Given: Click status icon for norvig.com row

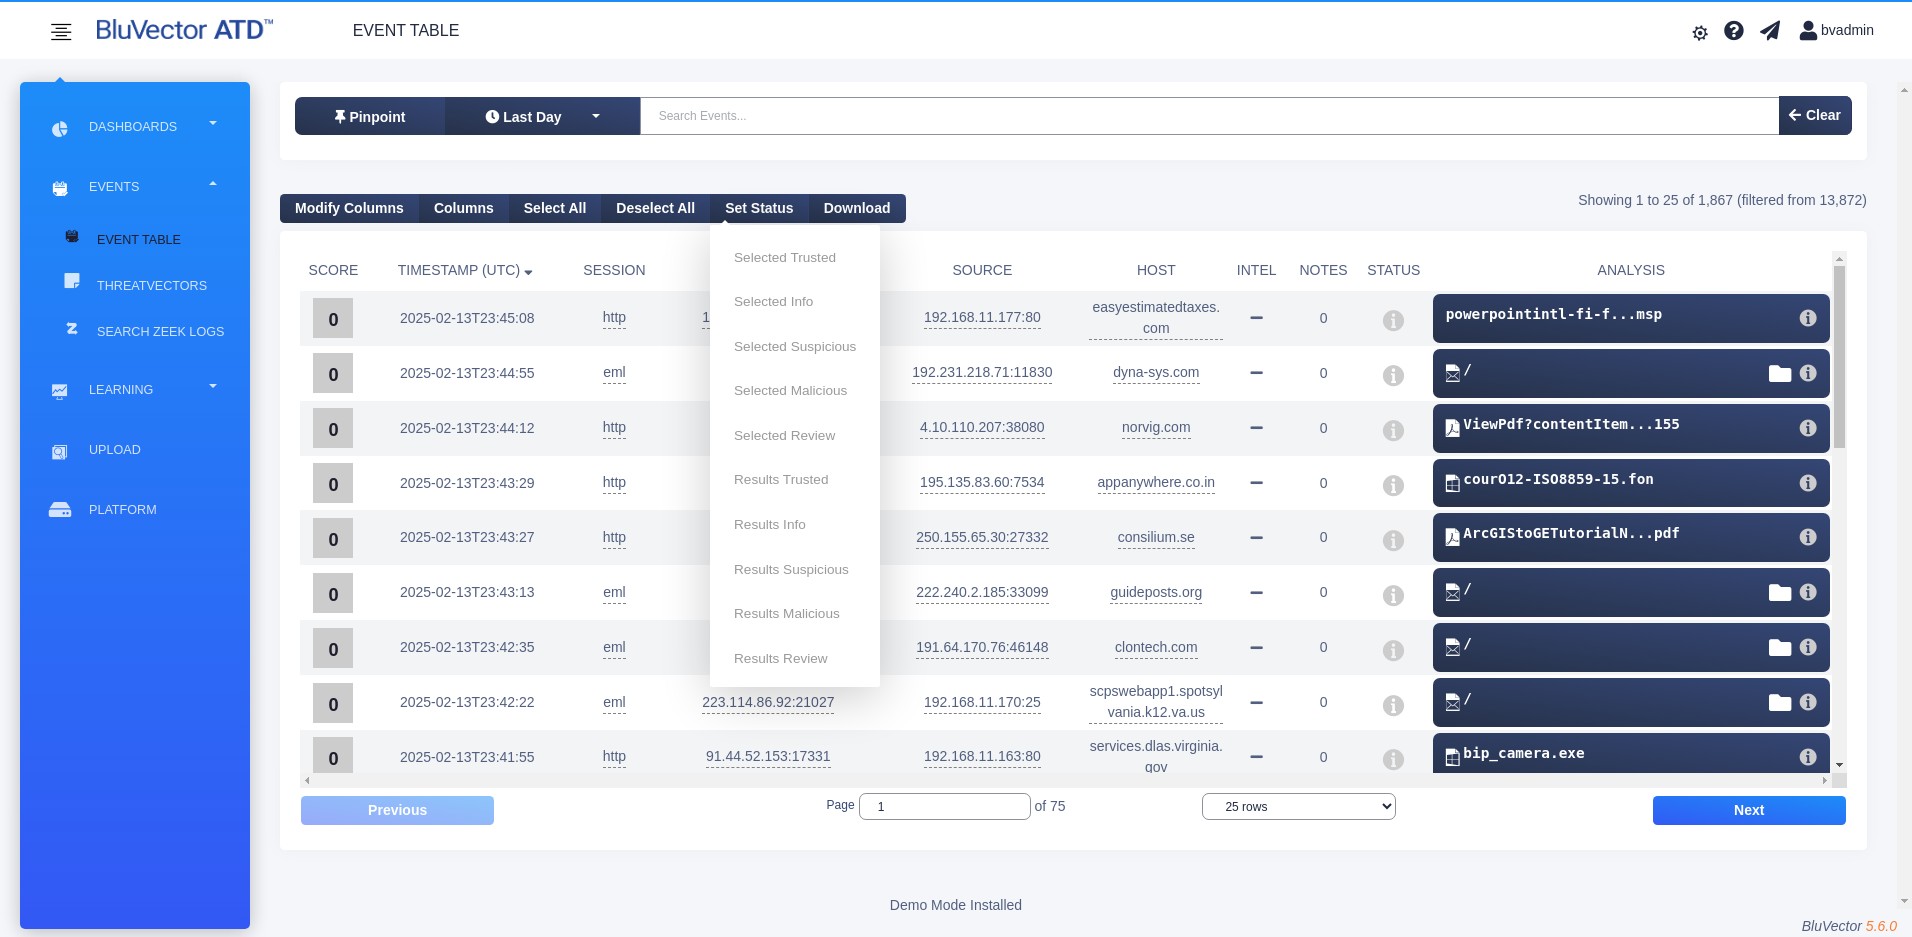Looking at the screenshot, I should pyautogui.click(x=1393, y=430).
